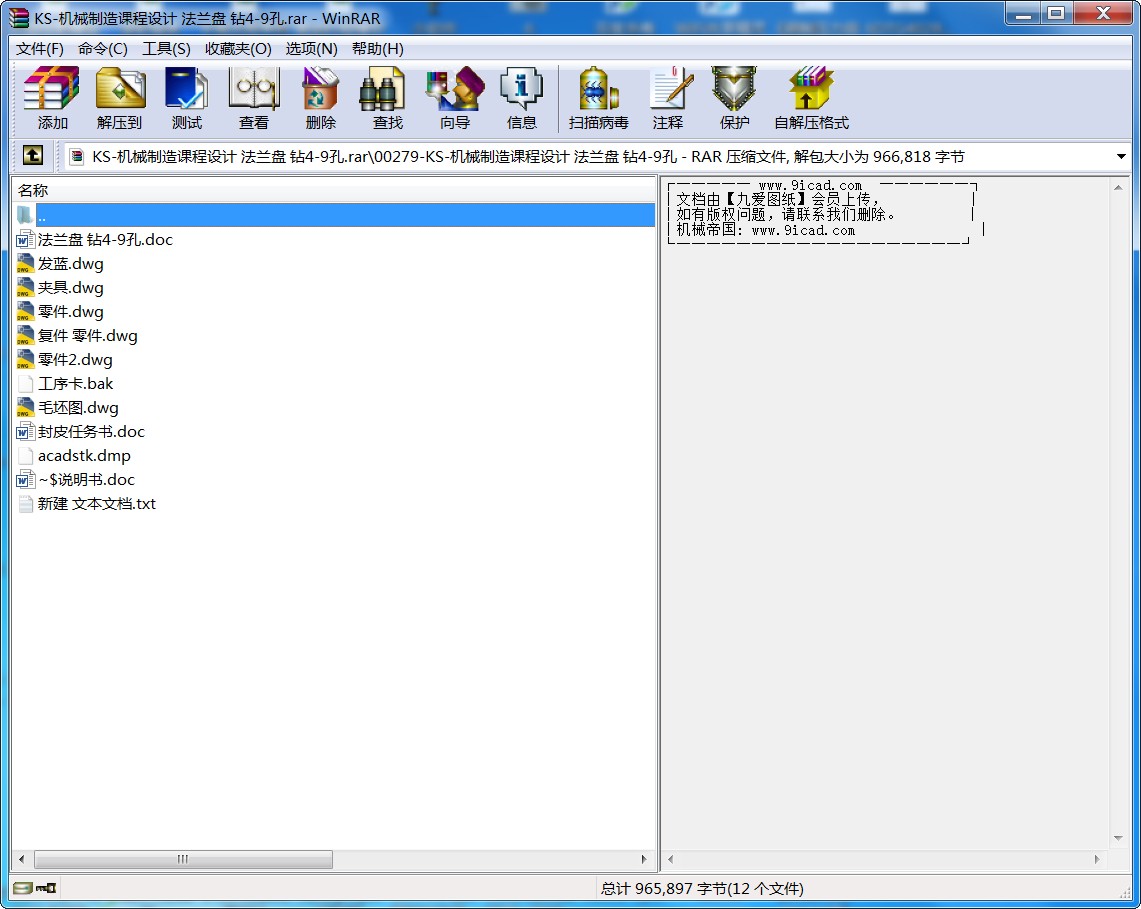Click the DWG icon of 发蓝.dwg
Image resolution: width=1141 pixels, height=909 pixels.
25,263
